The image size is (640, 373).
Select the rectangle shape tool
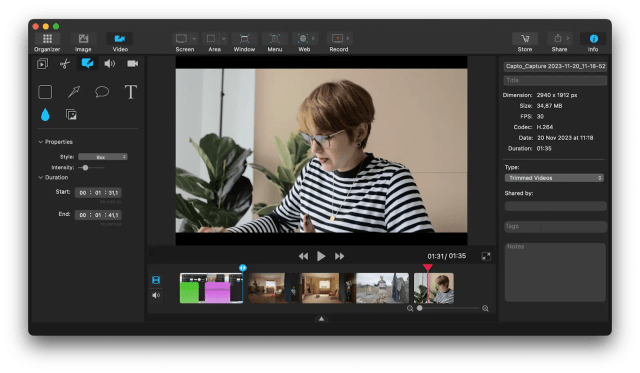click(x=45, y=92)
